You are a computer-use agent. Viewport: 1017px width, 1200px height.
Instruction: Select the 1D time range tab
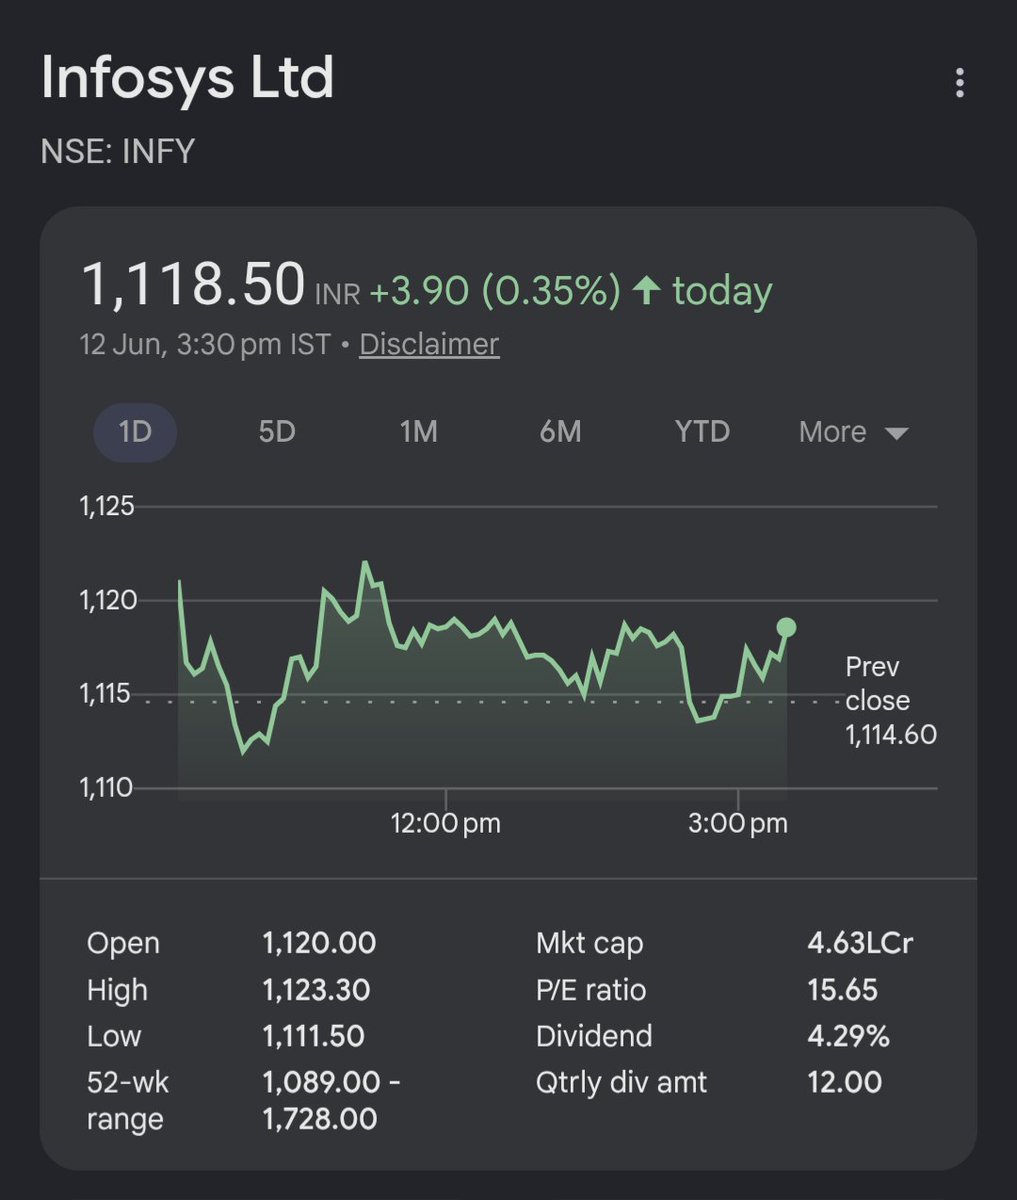pyautogui.click(x=135, y=432)
